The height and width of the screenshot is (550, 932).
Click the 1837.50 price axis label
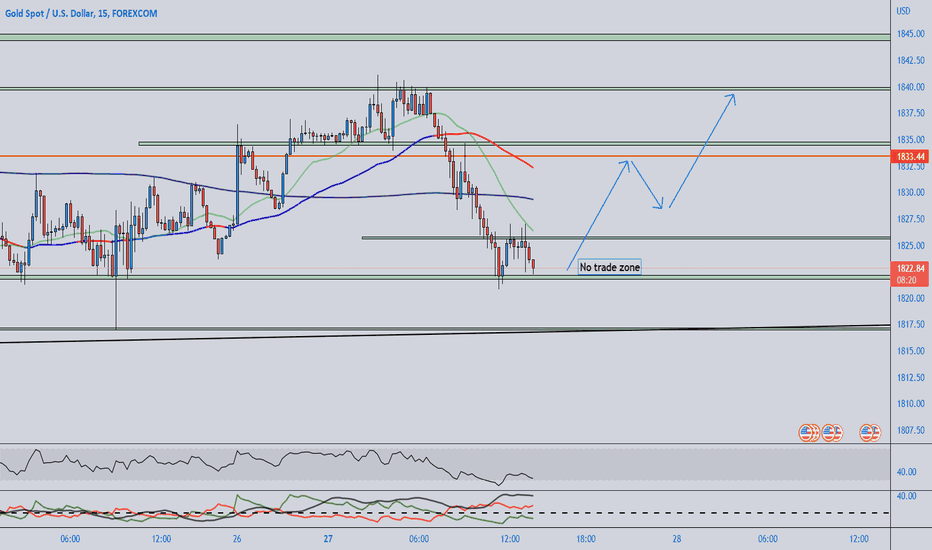click(911, 113)
